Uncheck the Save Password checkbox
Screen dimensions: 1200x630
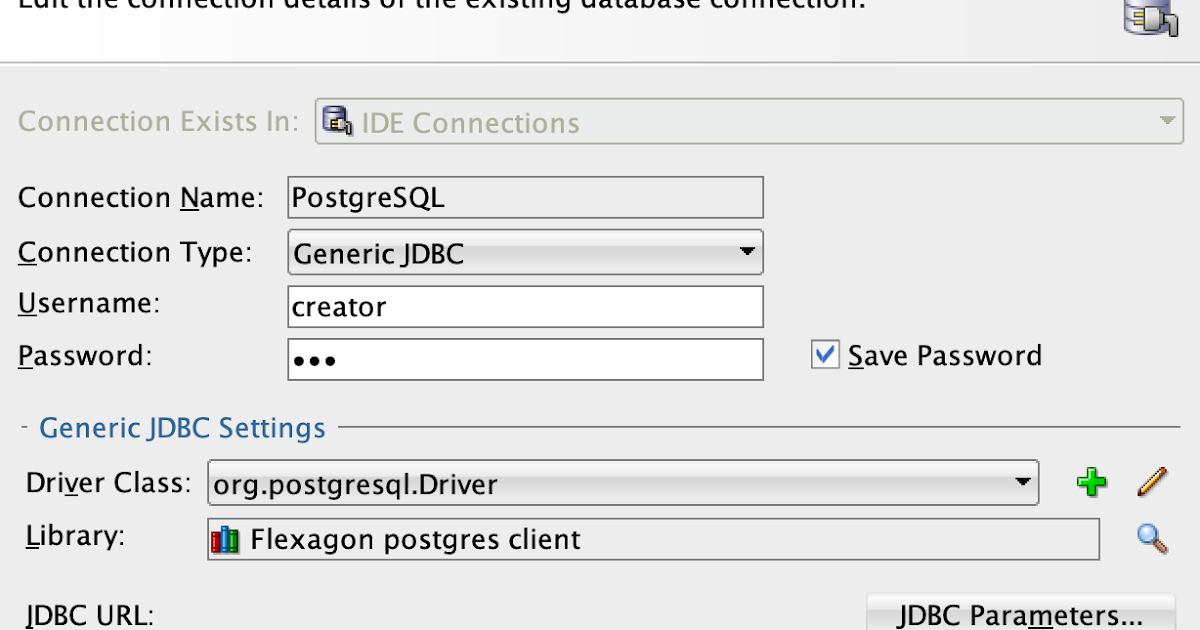tap(824, 355)
